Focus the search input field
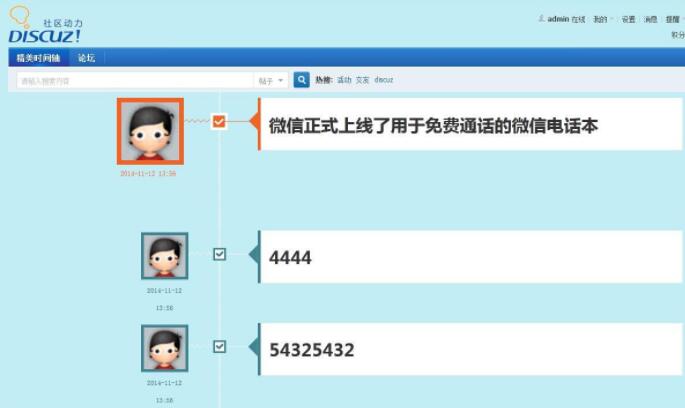The height and width of the screenshot is (408, 685). click(x=135, y=81)
